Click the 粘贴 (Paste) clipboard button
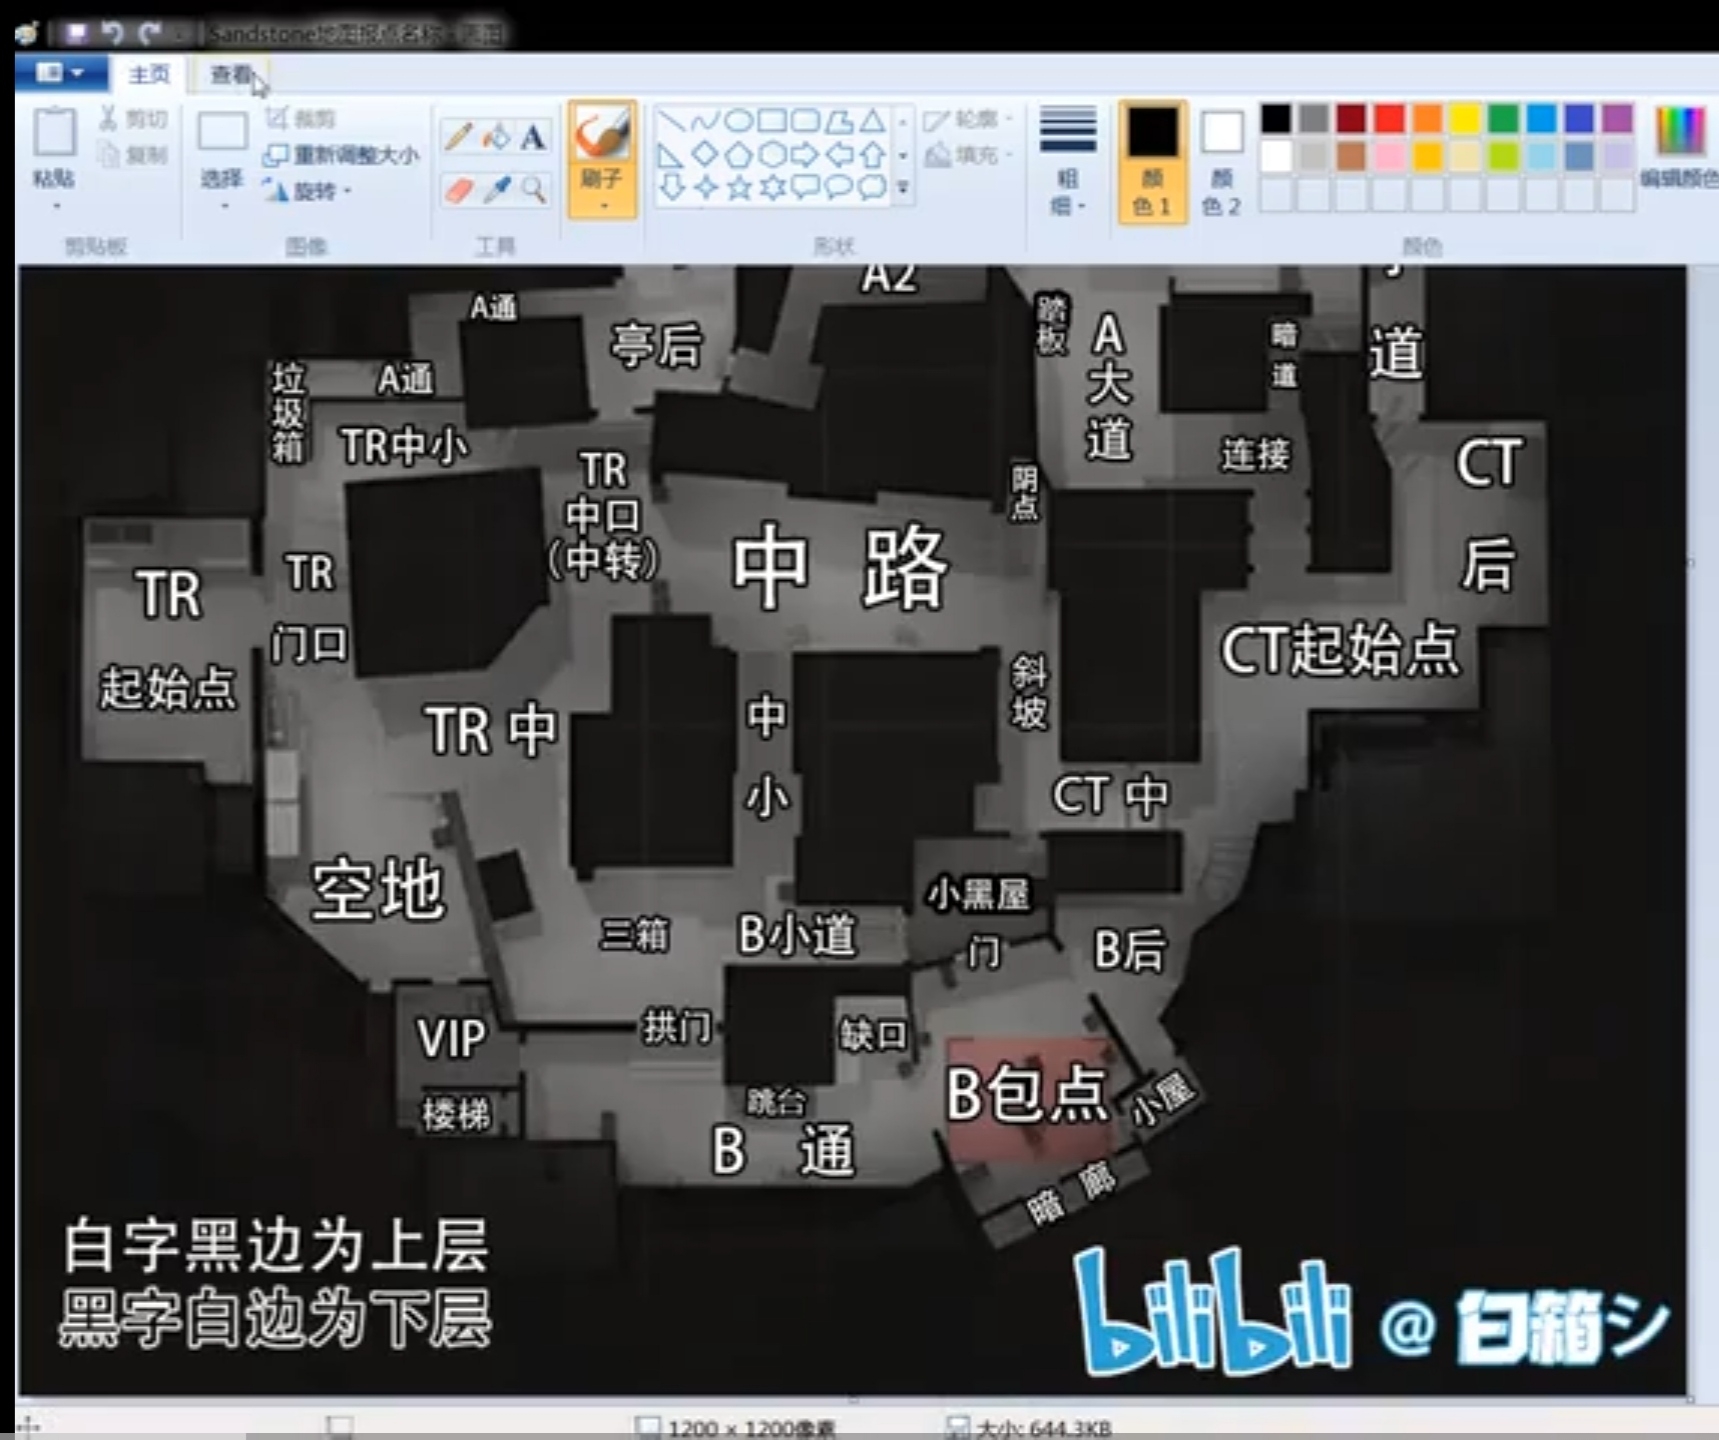Image resolution: width=1719 pixels, height=1440 pixels. pyautogui.click(x=54, y=146)
